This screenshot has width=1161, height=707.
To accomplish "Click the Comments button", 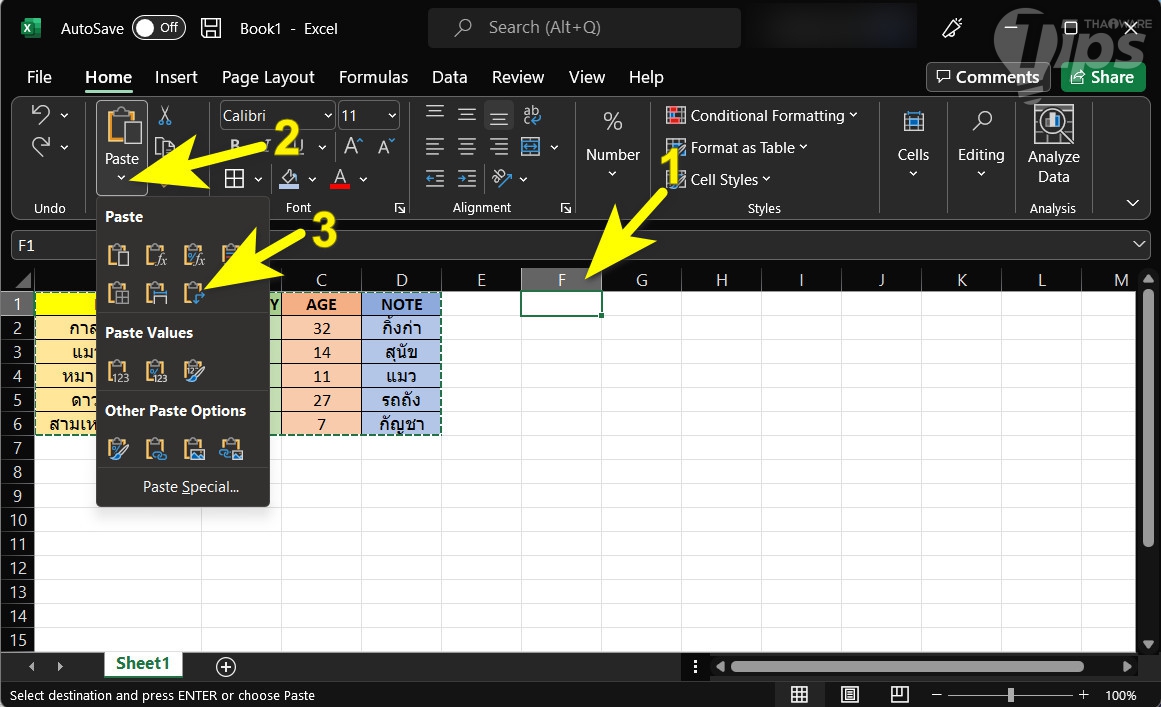I will pos(988,77).
